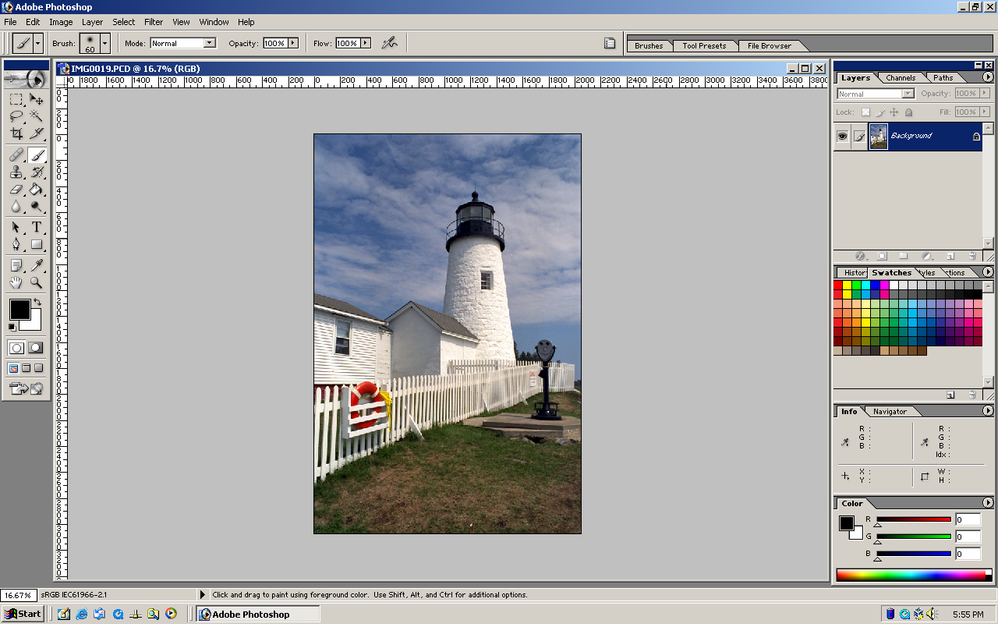Switch to the Channels tab
Screen dimensions: 998x624
[x=901, y=78]
